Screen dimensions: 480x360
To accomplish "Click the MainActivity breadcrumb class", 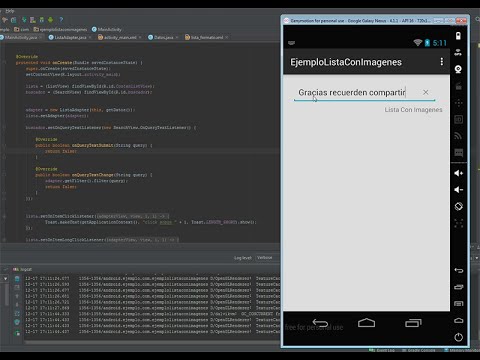I will click(x=107, y=29).
